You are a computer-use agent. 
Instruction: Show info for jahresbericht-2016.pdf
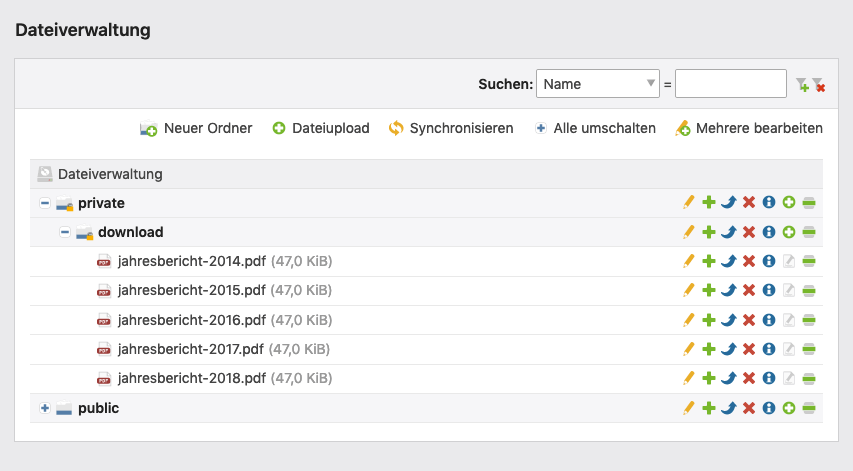pos(769,320)
